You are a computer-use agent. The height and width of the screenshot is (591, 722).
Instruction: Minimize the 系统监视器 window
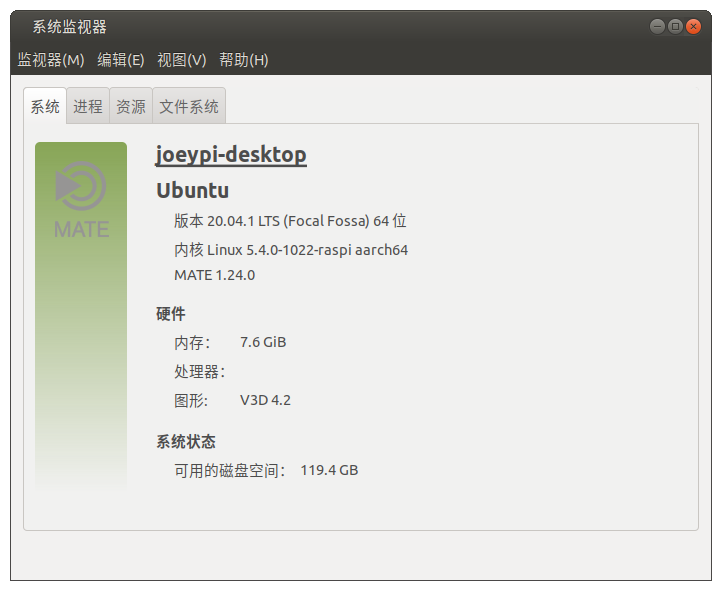pyautogui.click(x=658, y=27)
